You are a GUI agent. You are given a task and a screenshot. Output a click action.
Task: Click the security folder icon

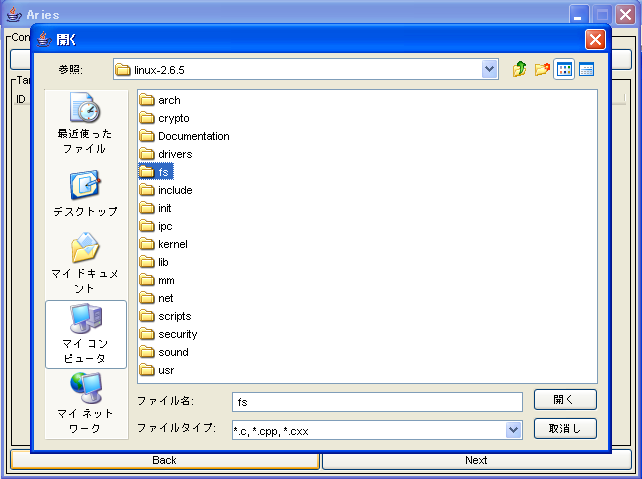point(147,334)
